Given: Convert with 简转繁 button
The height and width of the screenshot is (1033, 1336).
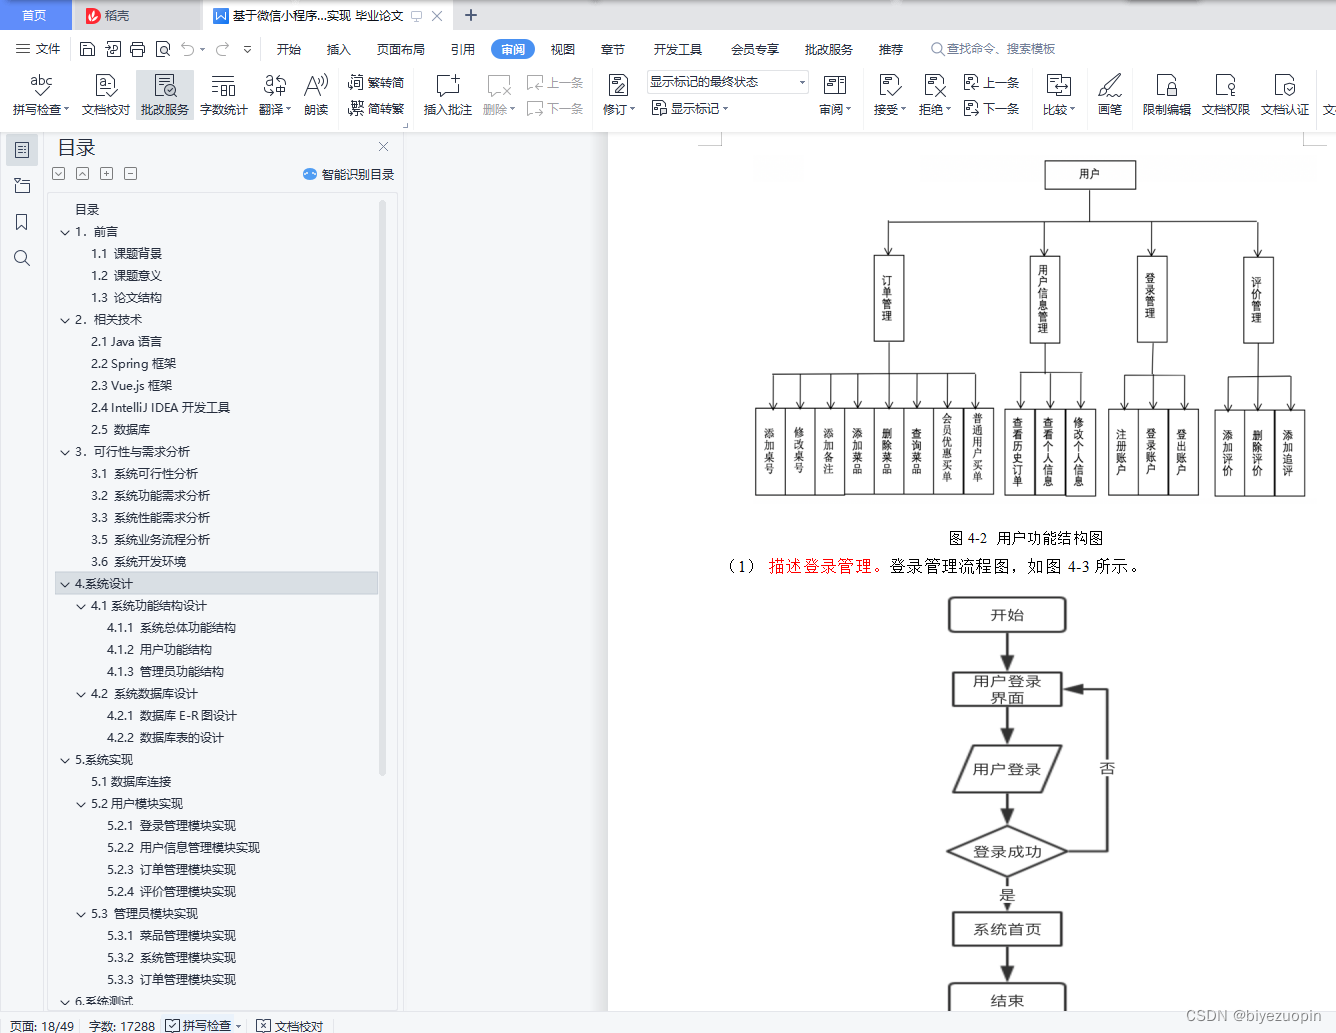Looking at the screenshot, I should coord(376,108).
